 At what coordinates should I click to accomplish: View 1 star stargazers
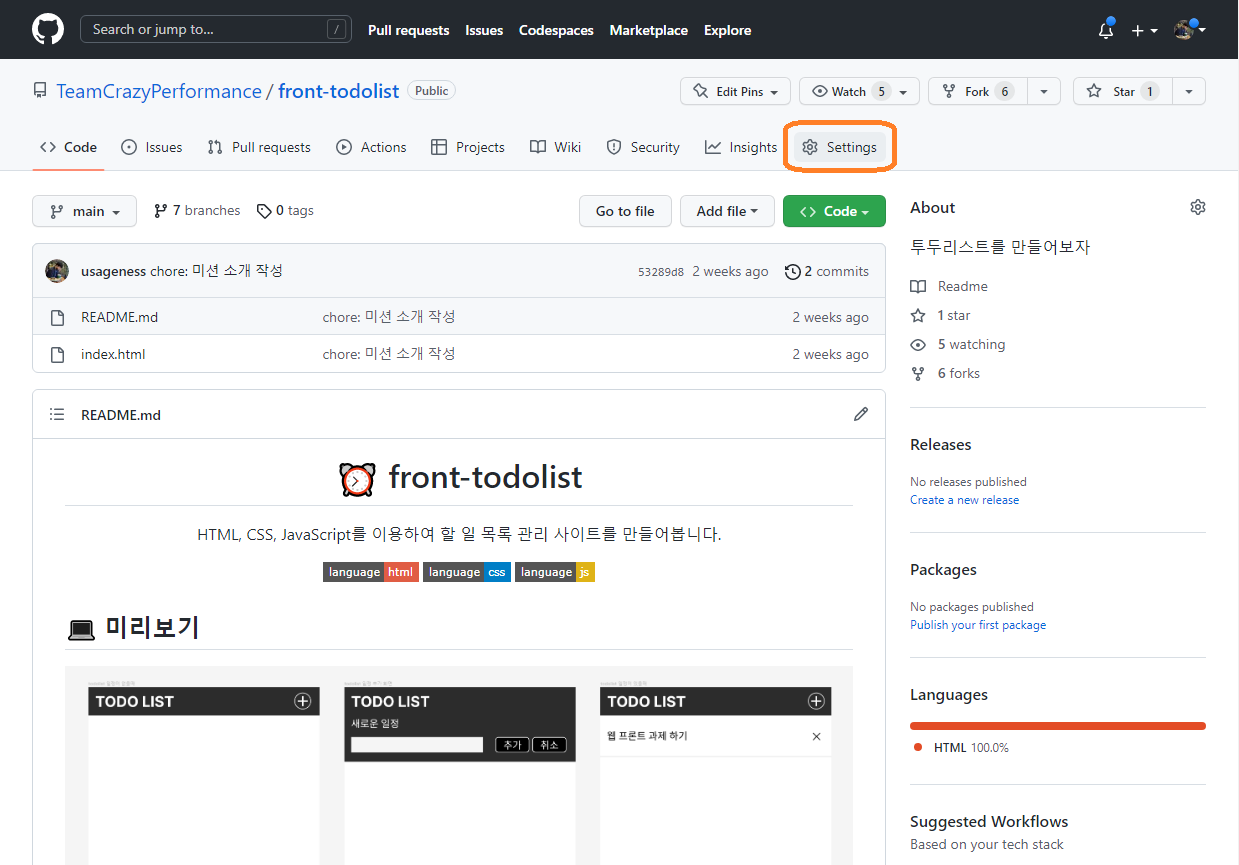click(940, 315)
